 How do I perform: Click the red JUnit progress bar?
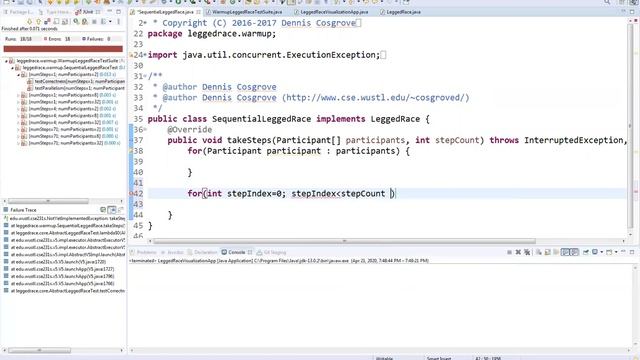tap(63, 49)
